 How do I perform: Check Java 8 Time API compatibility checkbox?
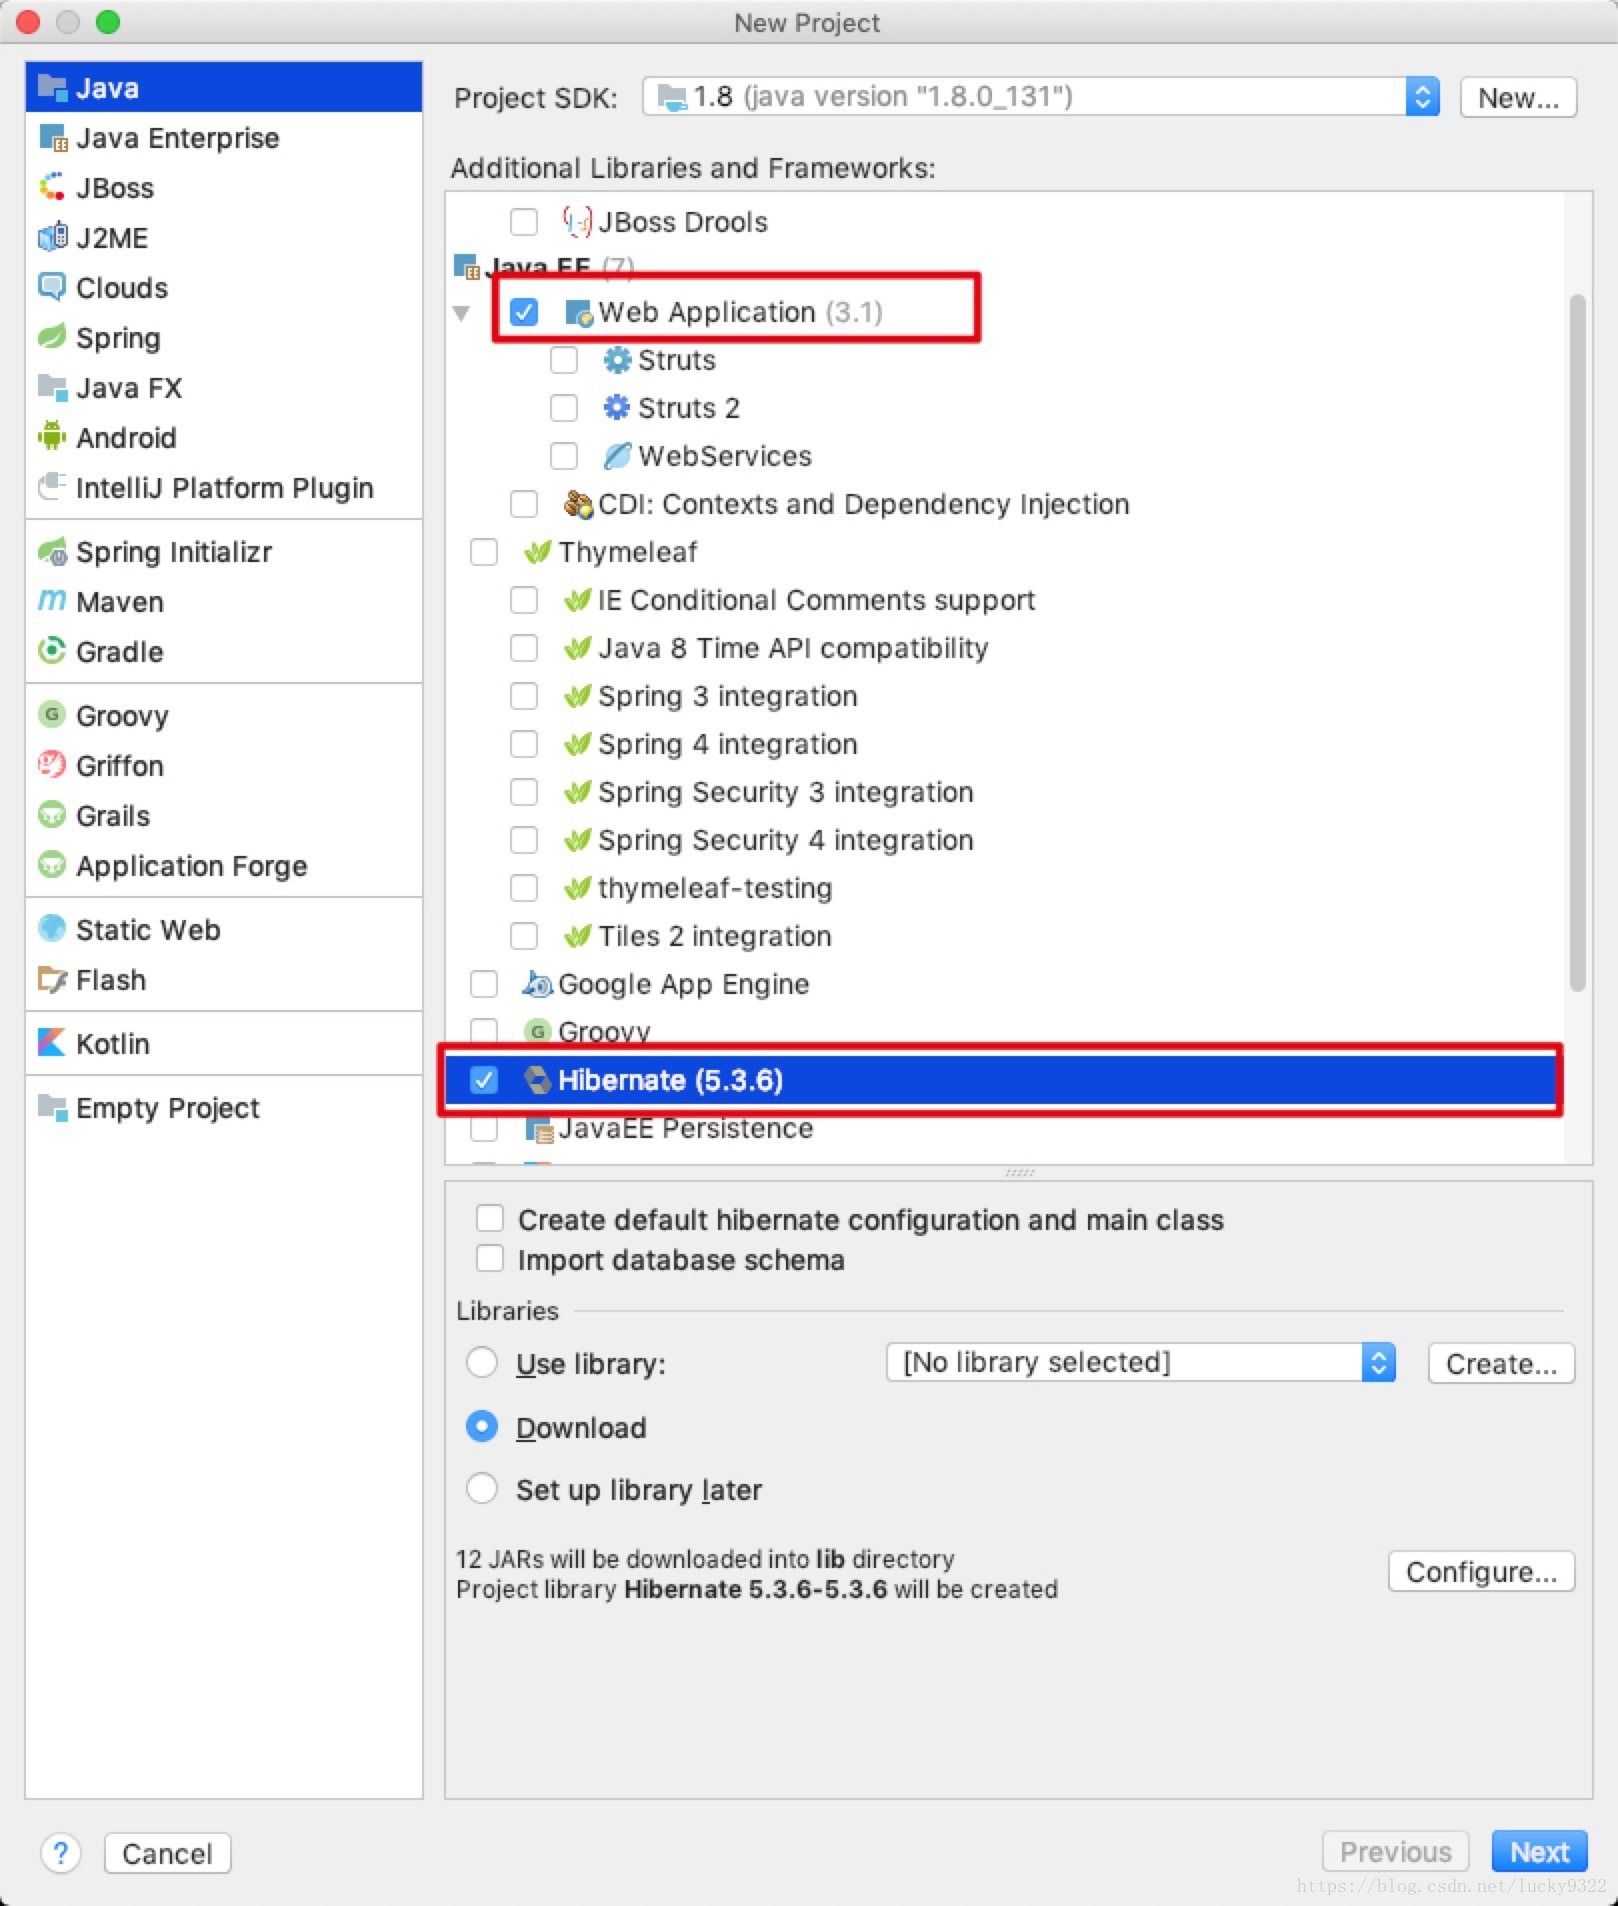[x=524, y=648]
